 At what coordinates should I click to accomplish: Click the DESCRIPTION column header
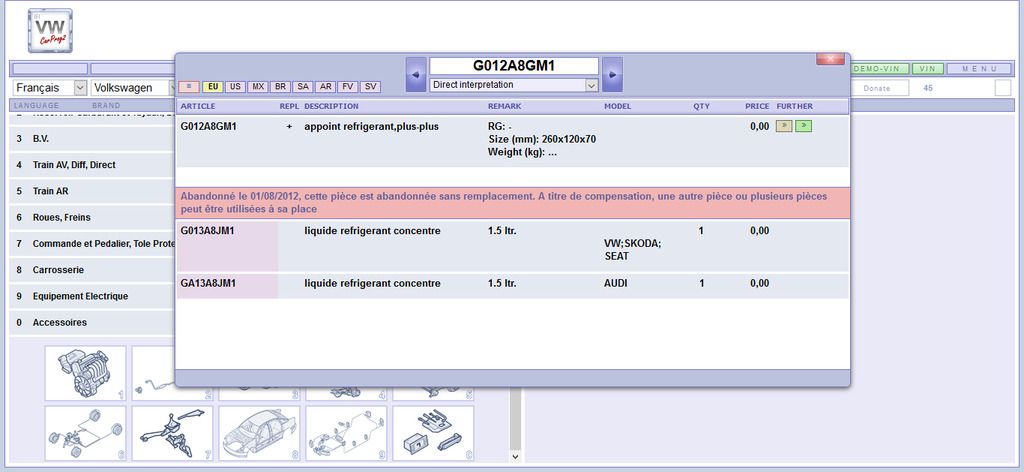331,106
